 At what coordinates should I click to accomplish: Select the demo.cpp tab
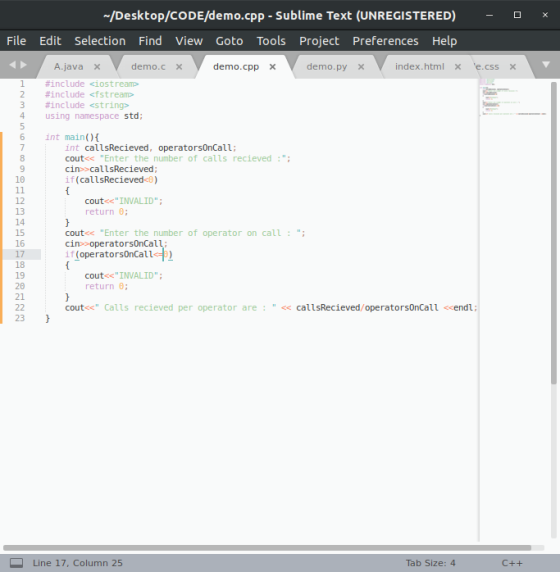tap(236, 67)
